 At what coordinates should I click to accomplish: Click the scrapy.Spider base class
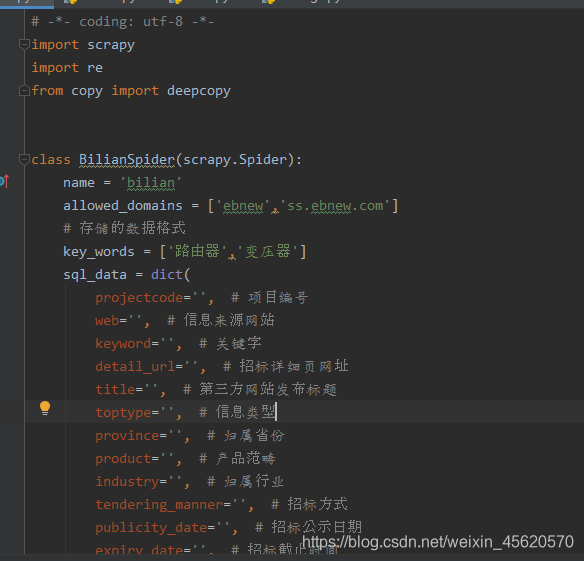(235, 160)
